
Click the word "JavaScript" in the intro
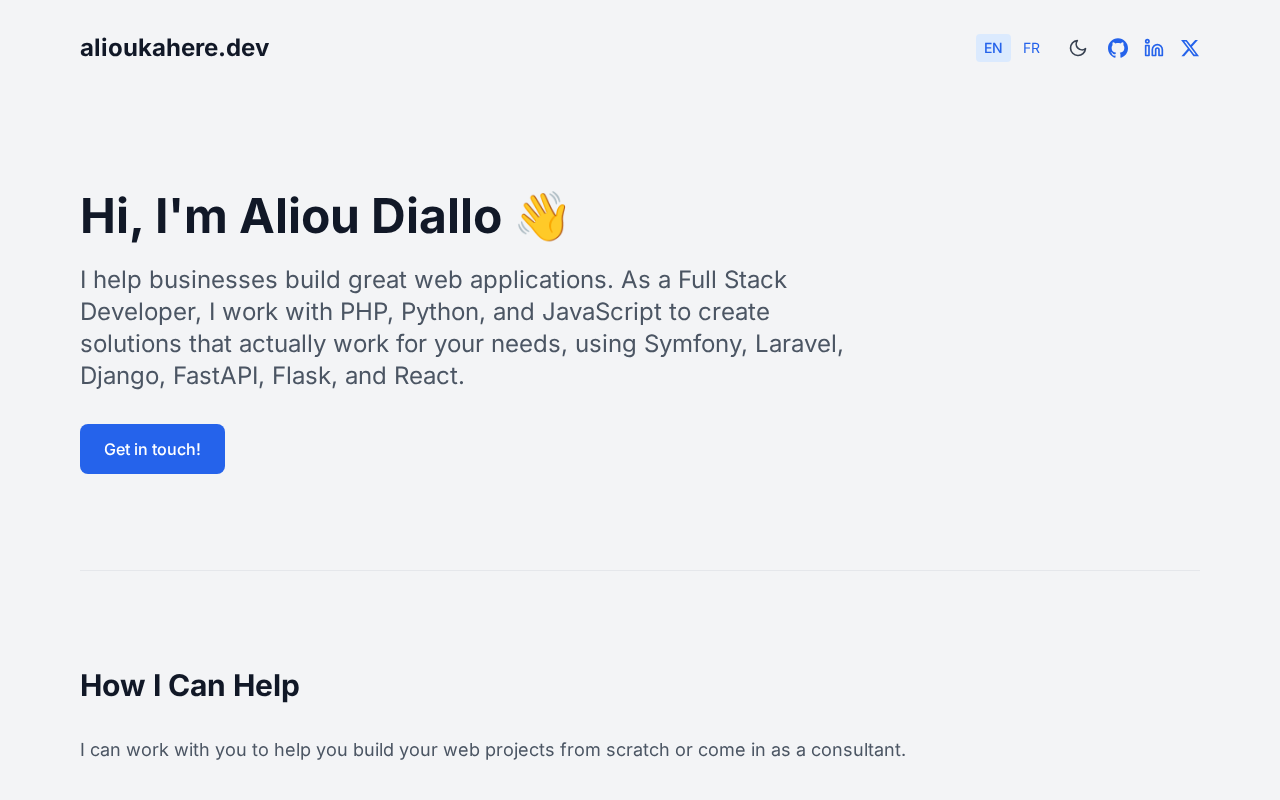pos(602,312)
